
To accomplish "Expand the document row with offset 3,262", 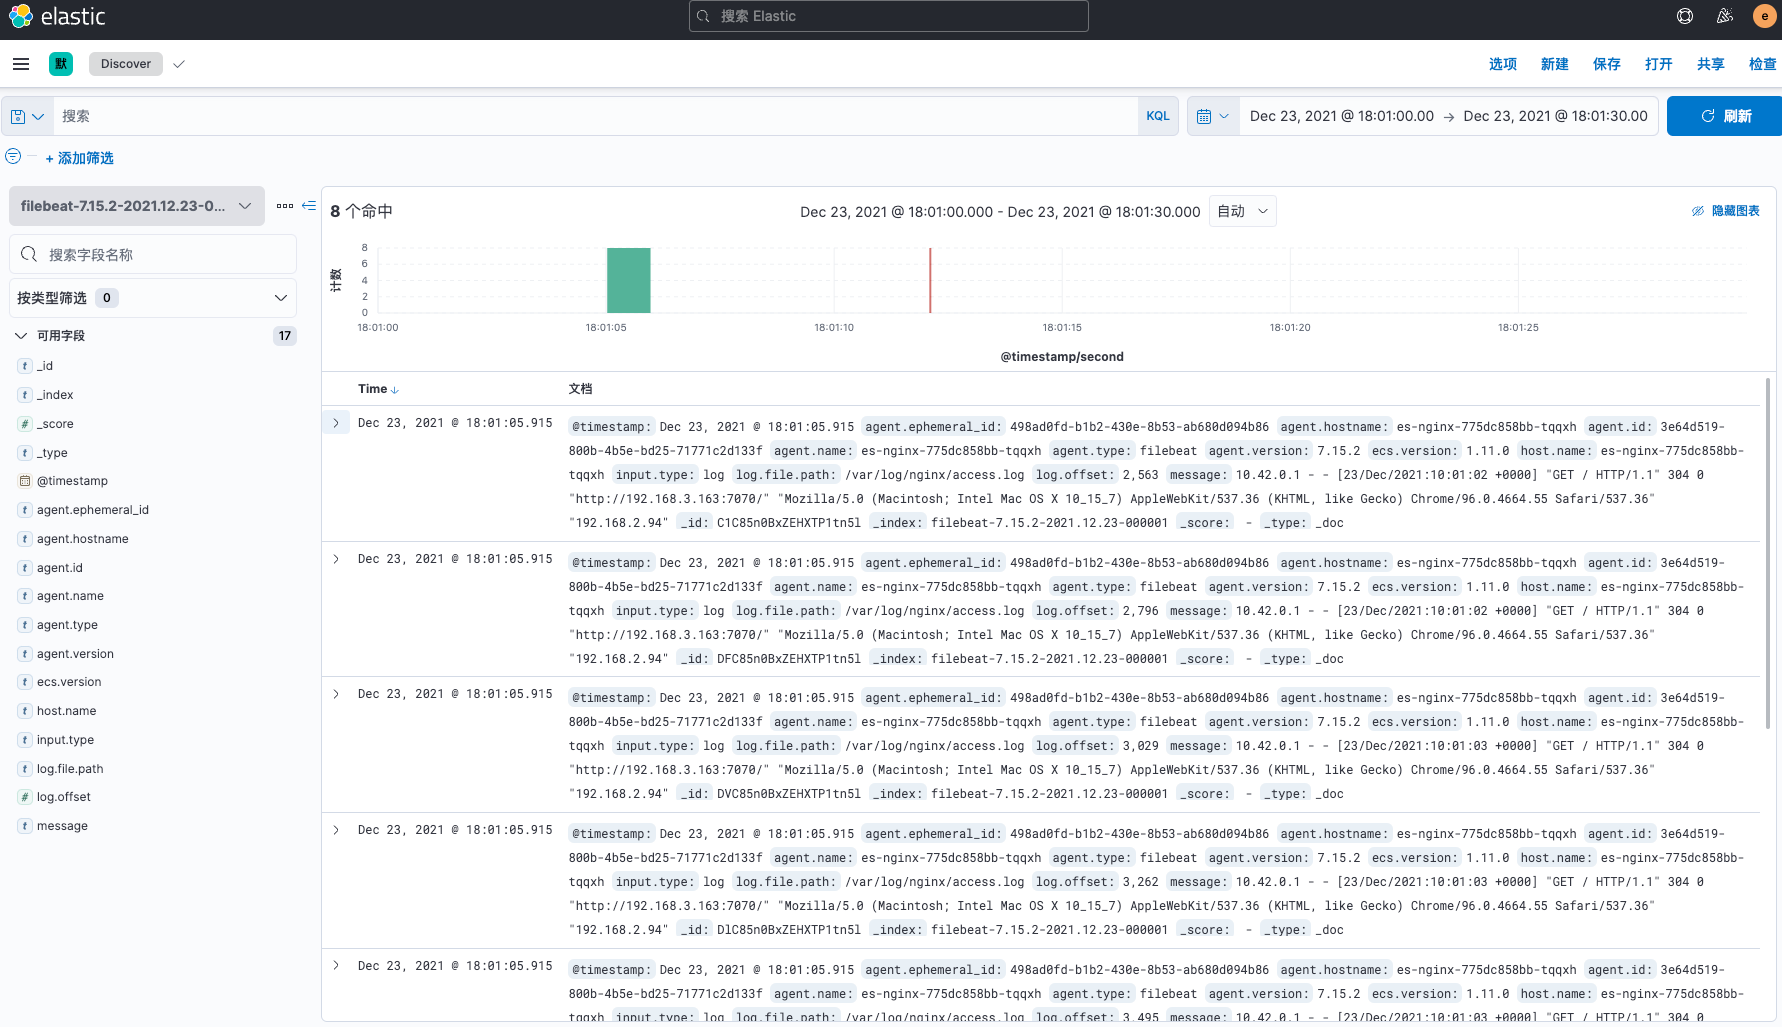I will (x=336, y=830).
